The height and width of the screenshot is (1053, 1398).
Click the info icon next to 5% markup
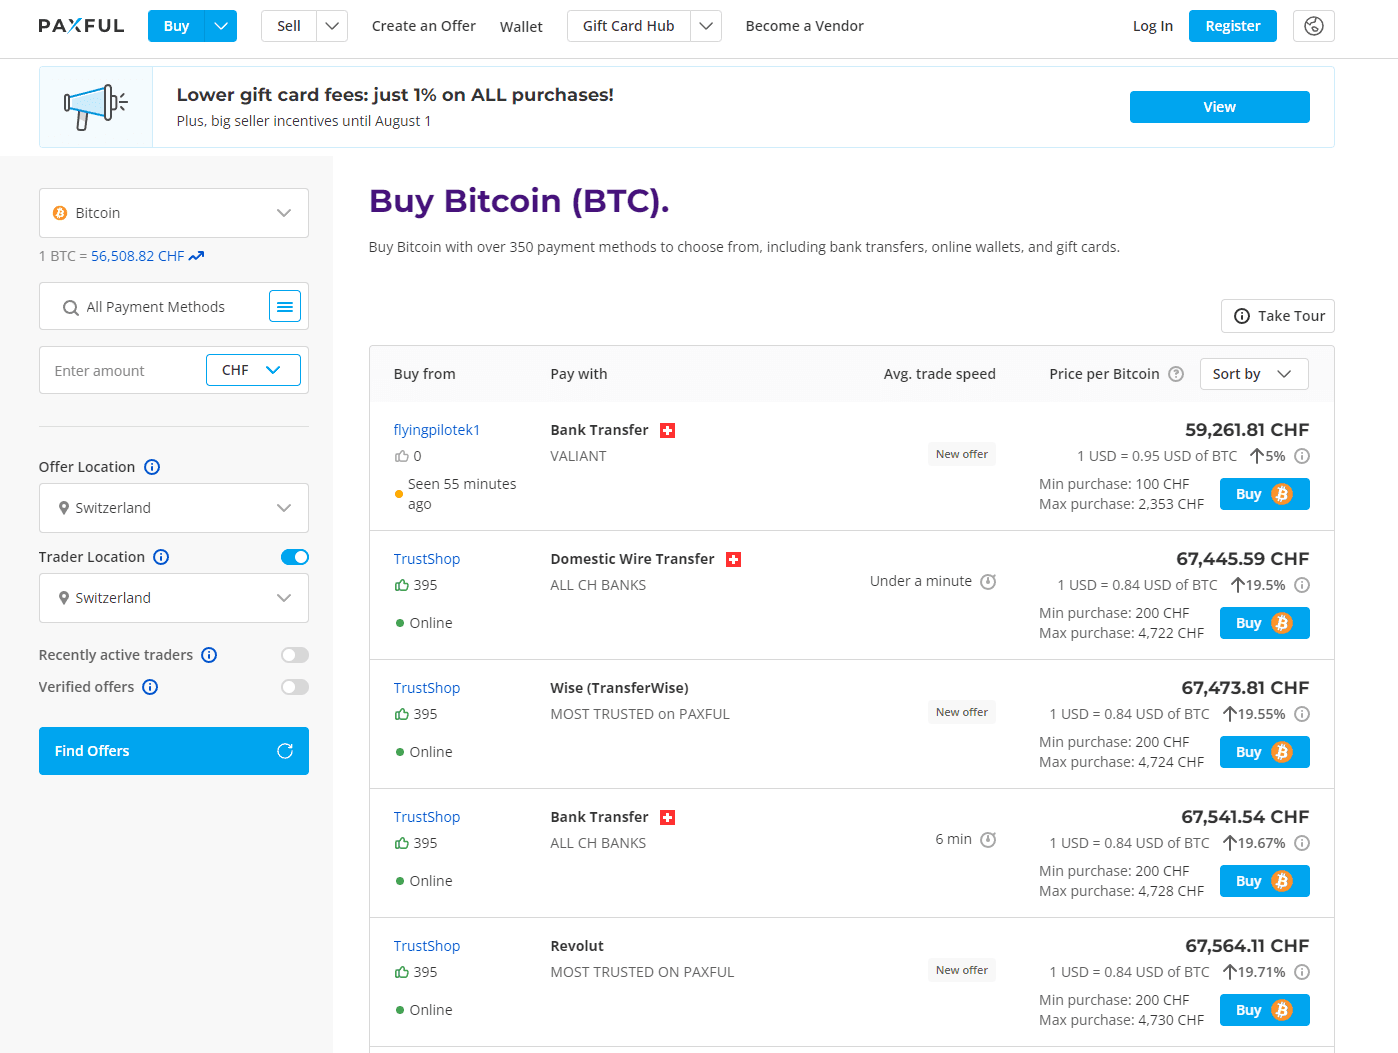[1302, 456]
